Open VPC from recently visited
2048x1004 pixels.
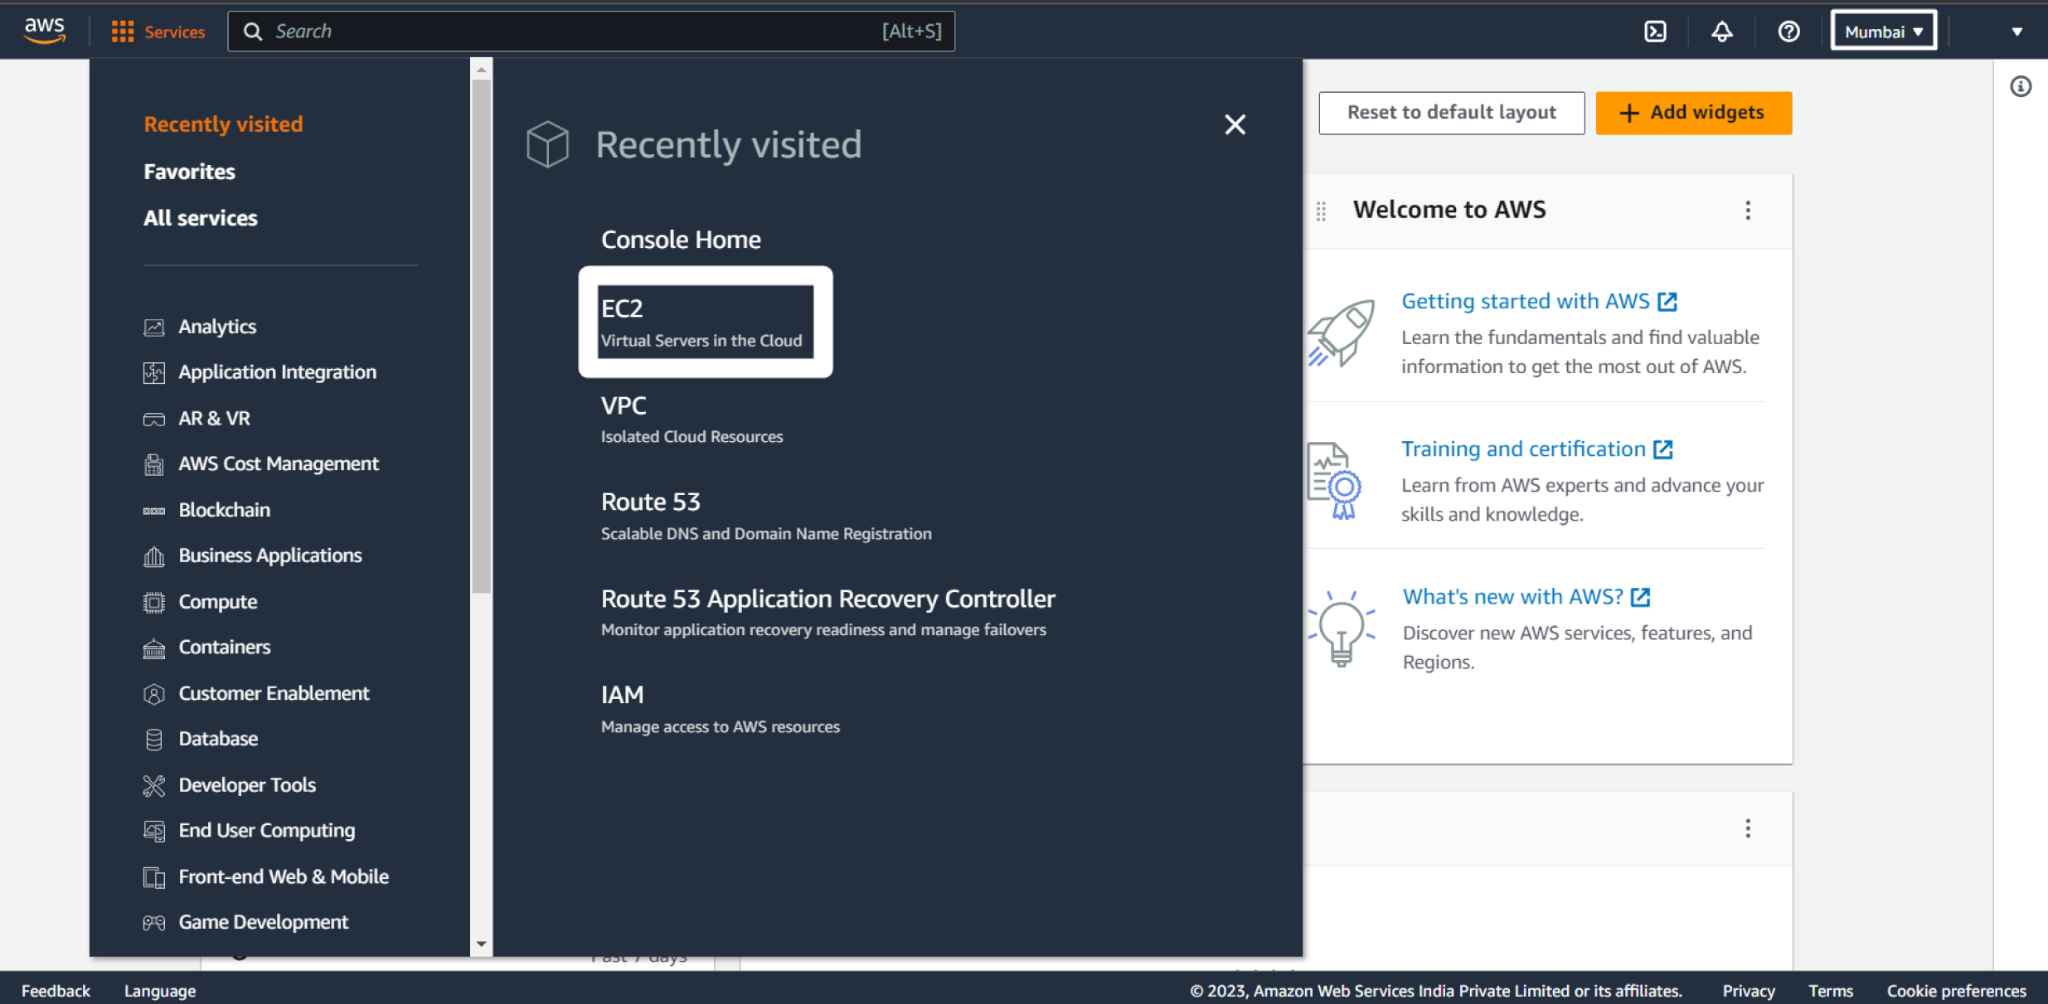pyautogui.click(x=692, y=419)
